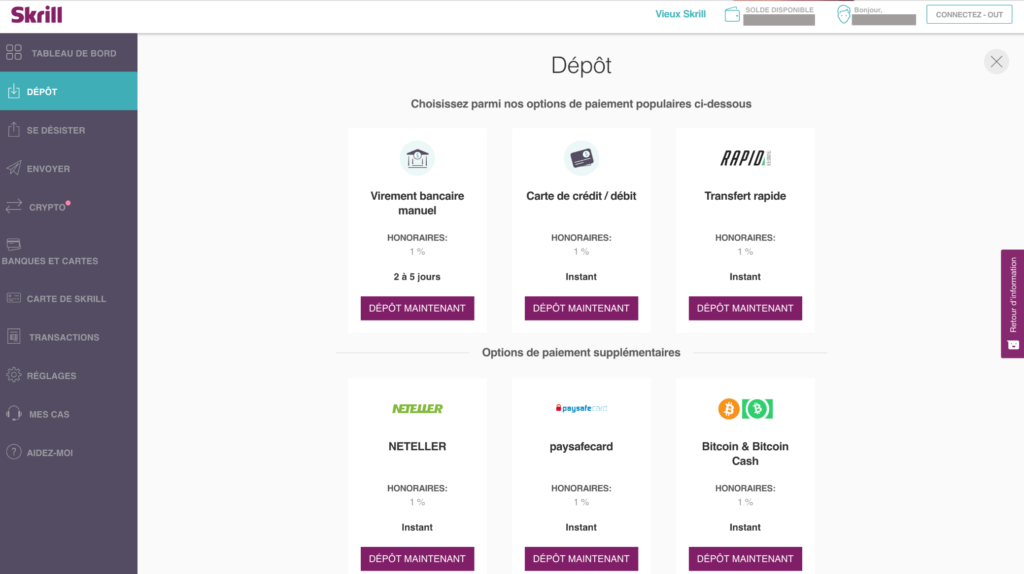Click the paysafecard logo
This screenshot has height=574, width=1024.
pos(581,408)
